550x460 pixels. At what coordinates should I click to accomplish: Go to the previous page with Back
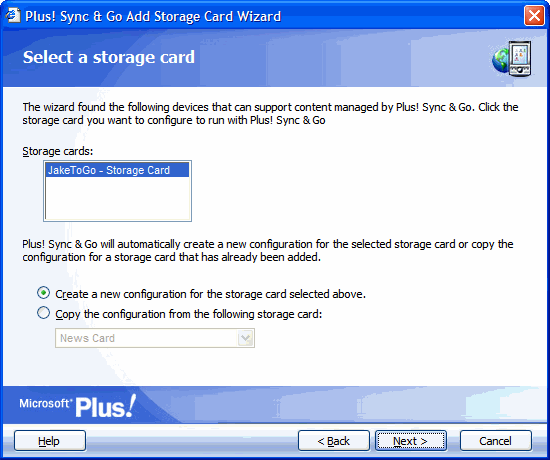click(334, 441)
